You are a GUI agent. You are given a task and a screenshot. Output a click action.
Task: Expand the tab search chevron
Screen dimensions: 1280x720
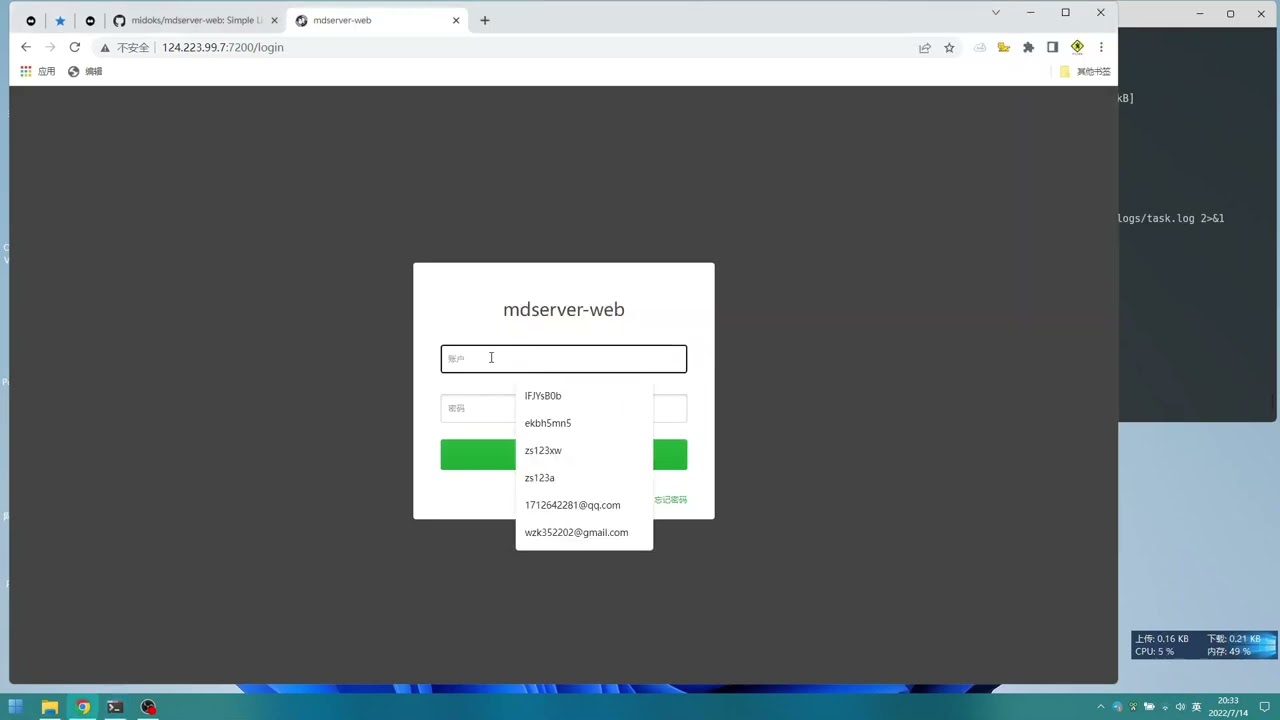tap(996, 12)
